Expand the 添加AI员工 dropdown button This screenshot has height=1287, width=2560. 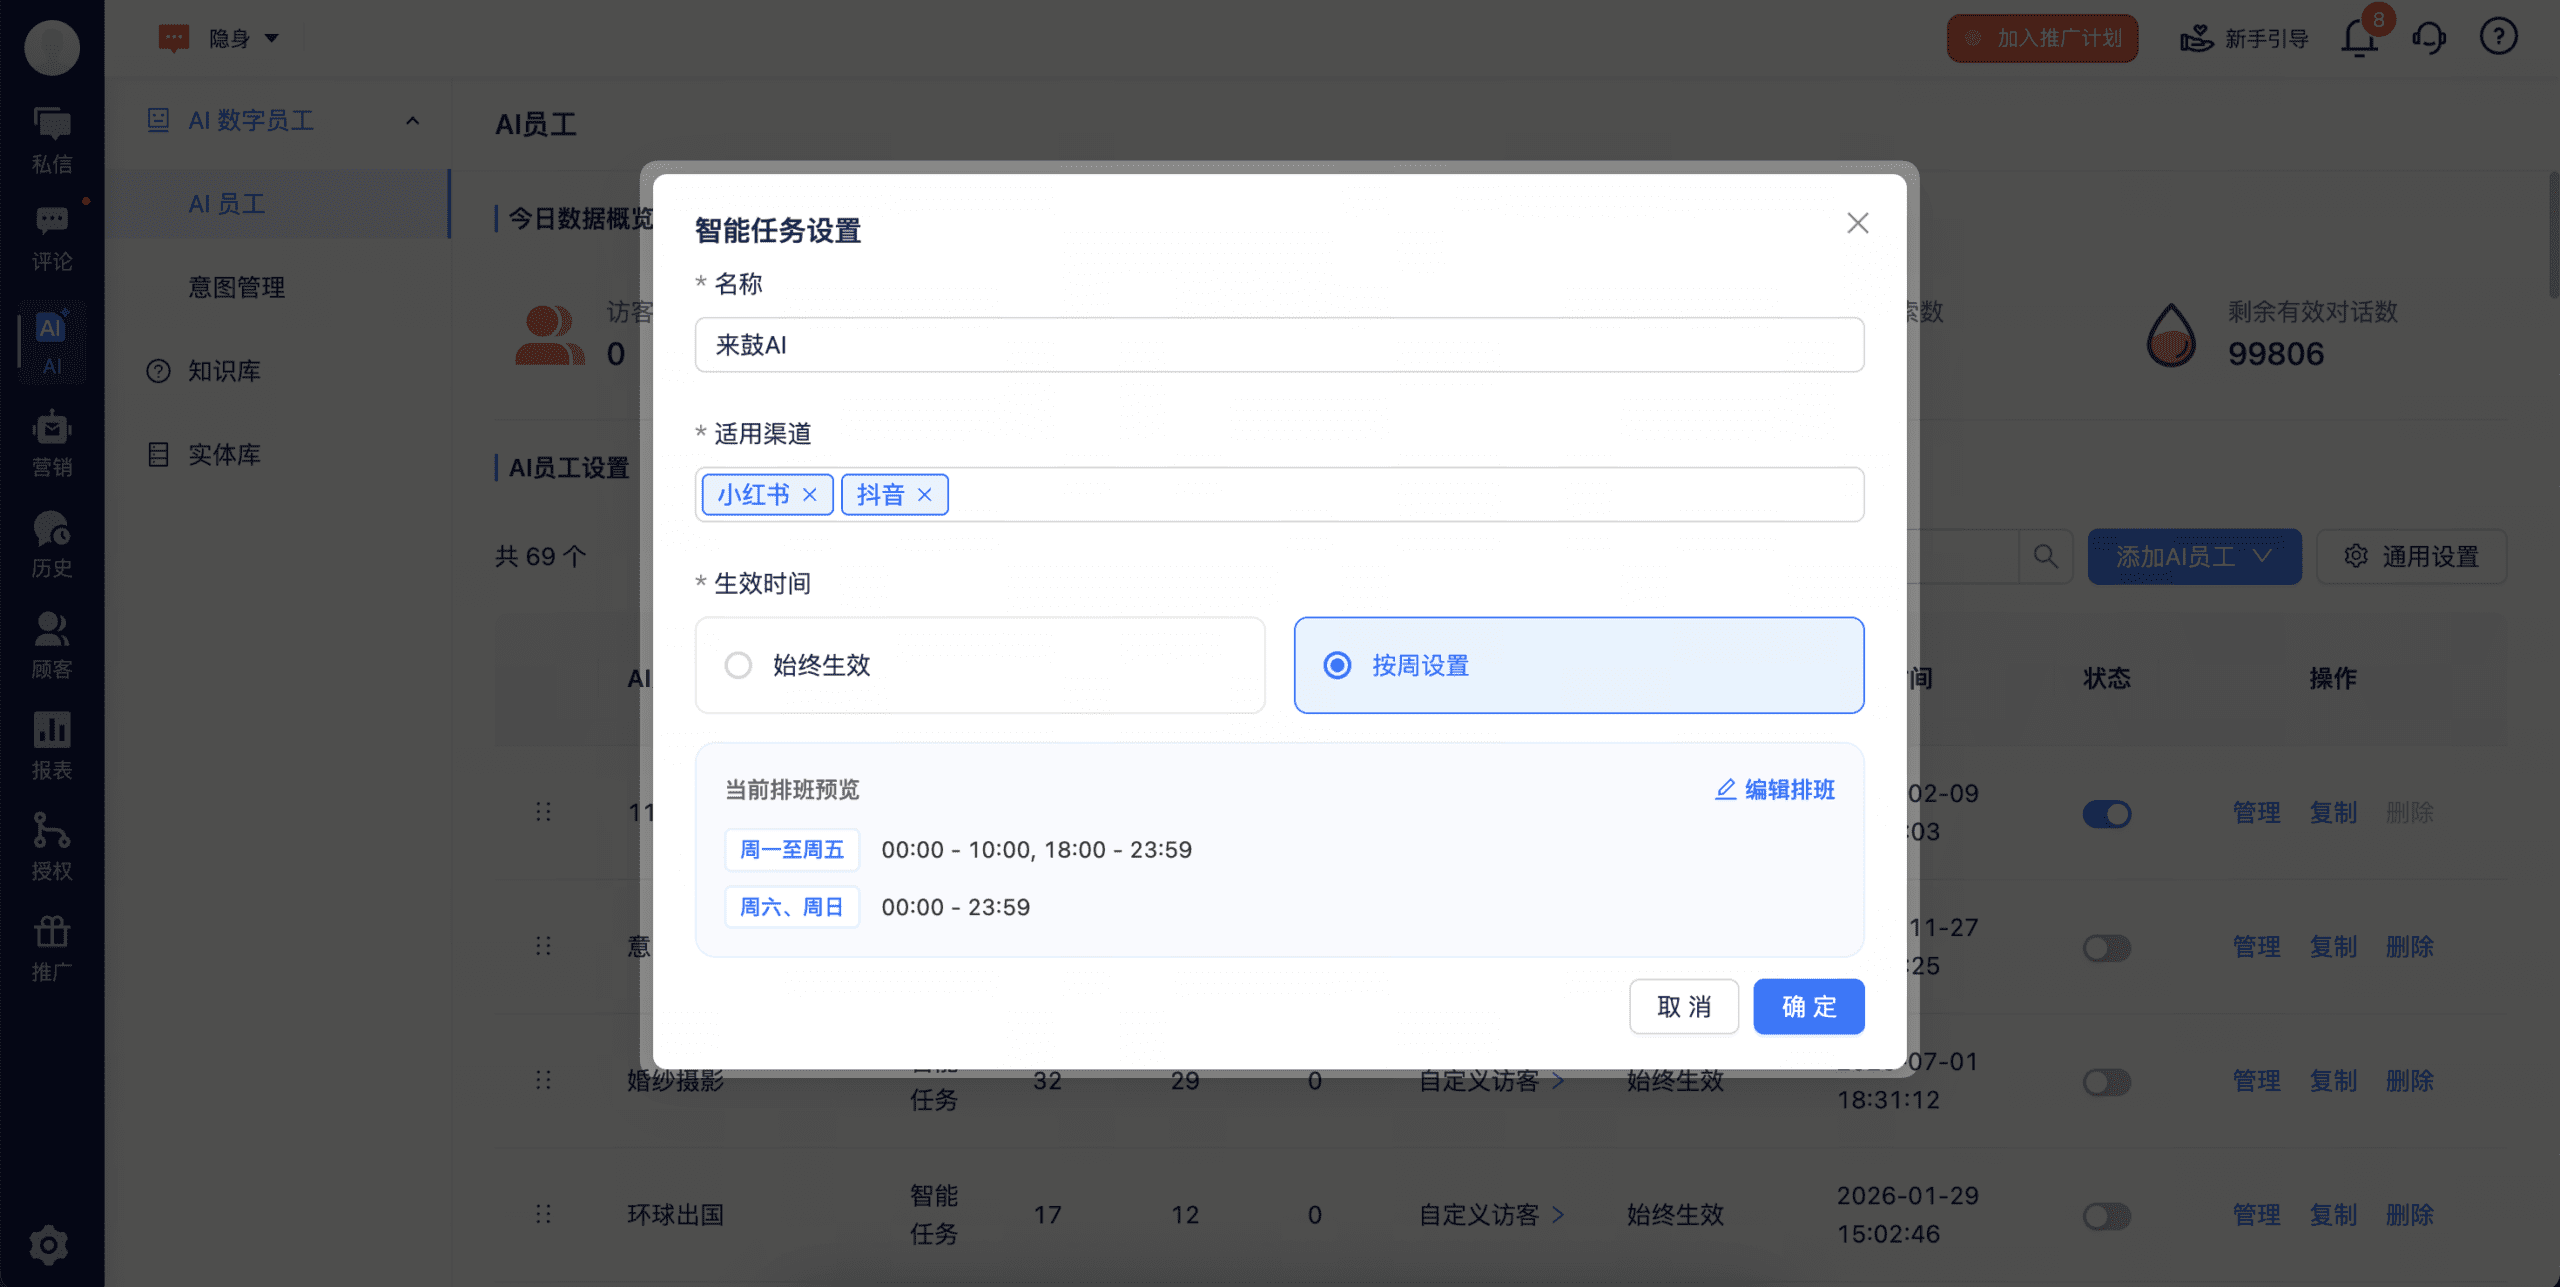click(2193, 556)
